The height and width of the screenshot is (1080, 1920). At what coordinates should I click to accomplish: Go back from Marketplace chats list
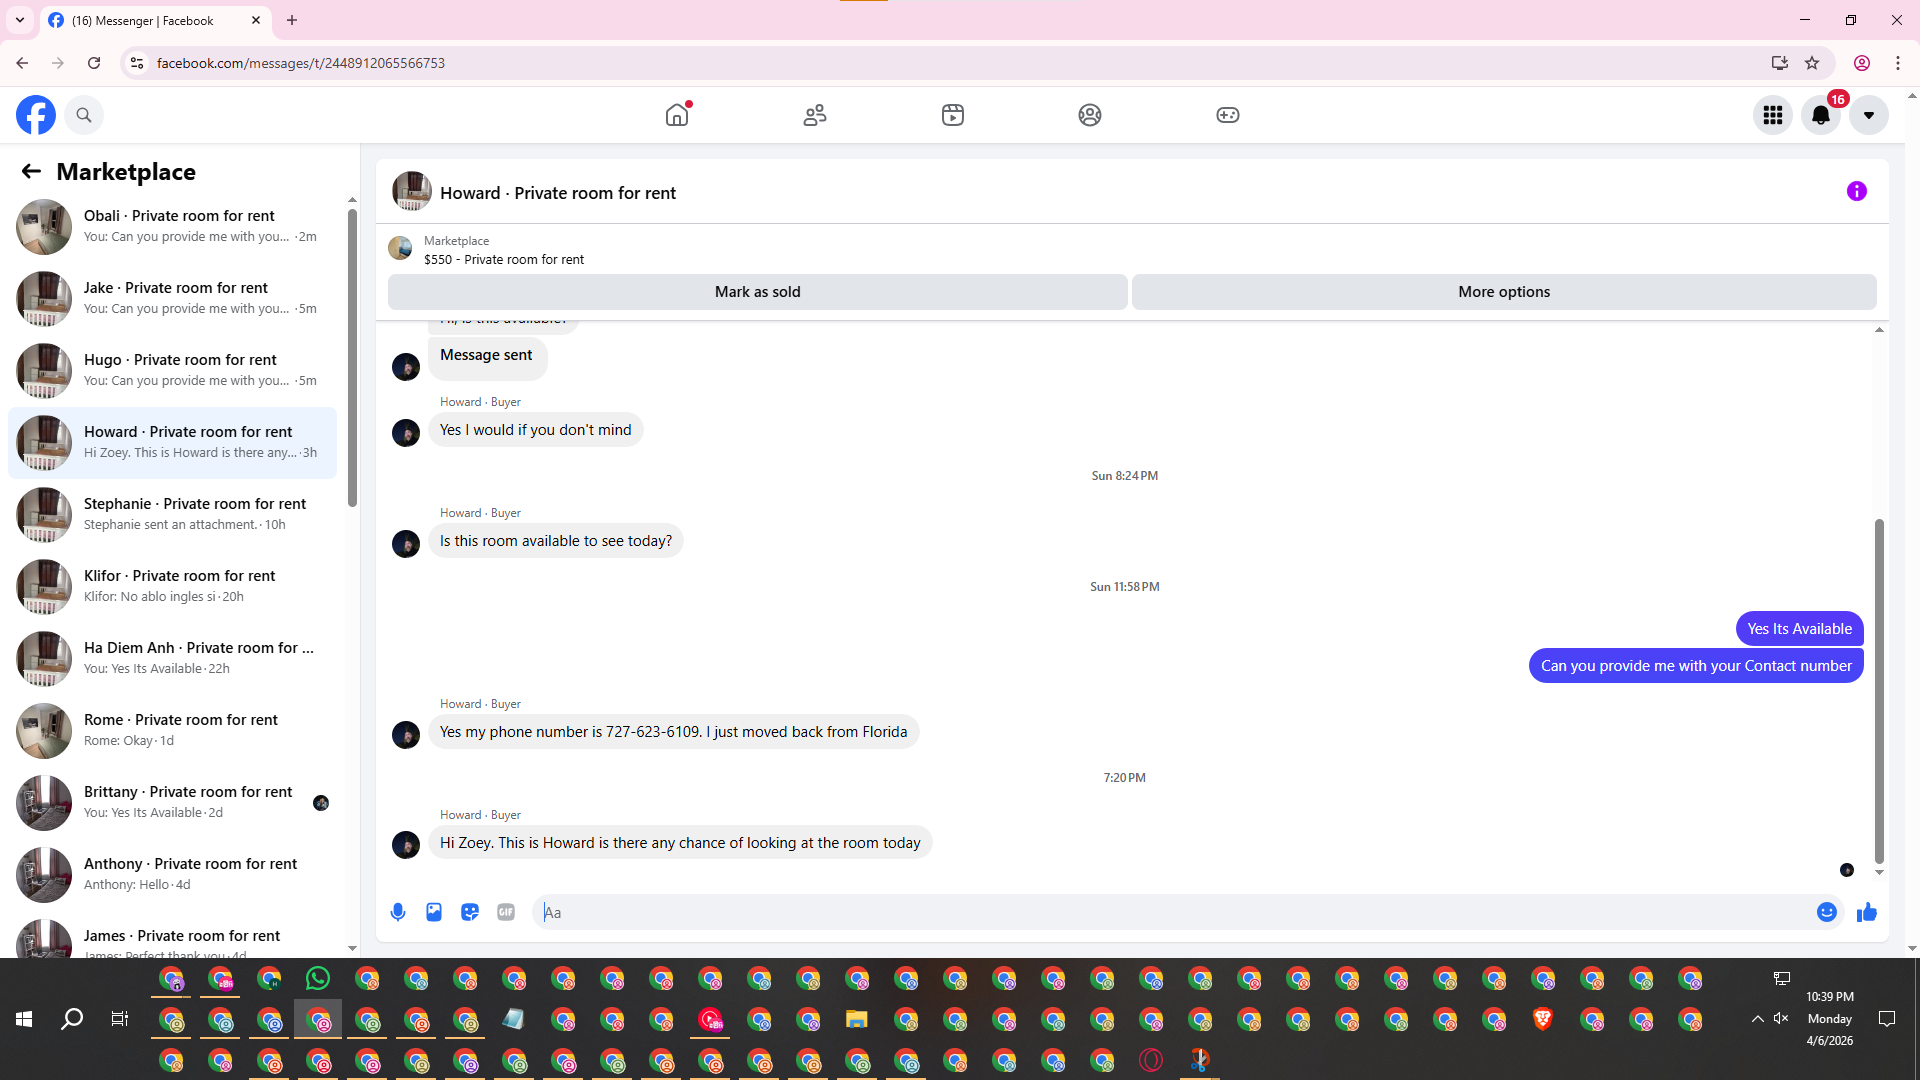point(31,171)
